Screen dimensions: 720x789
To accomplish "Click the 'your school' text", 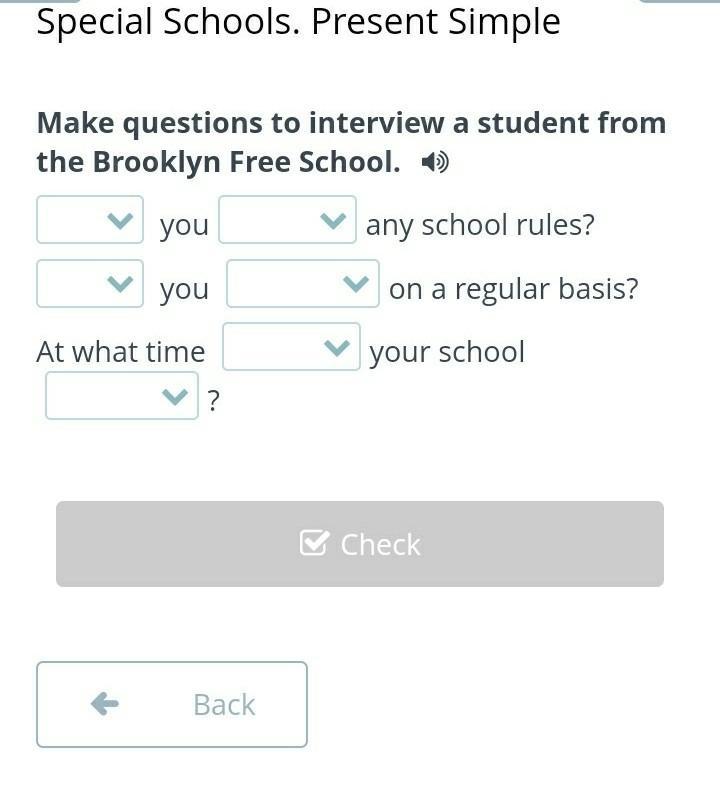I will tap(447, 352).
